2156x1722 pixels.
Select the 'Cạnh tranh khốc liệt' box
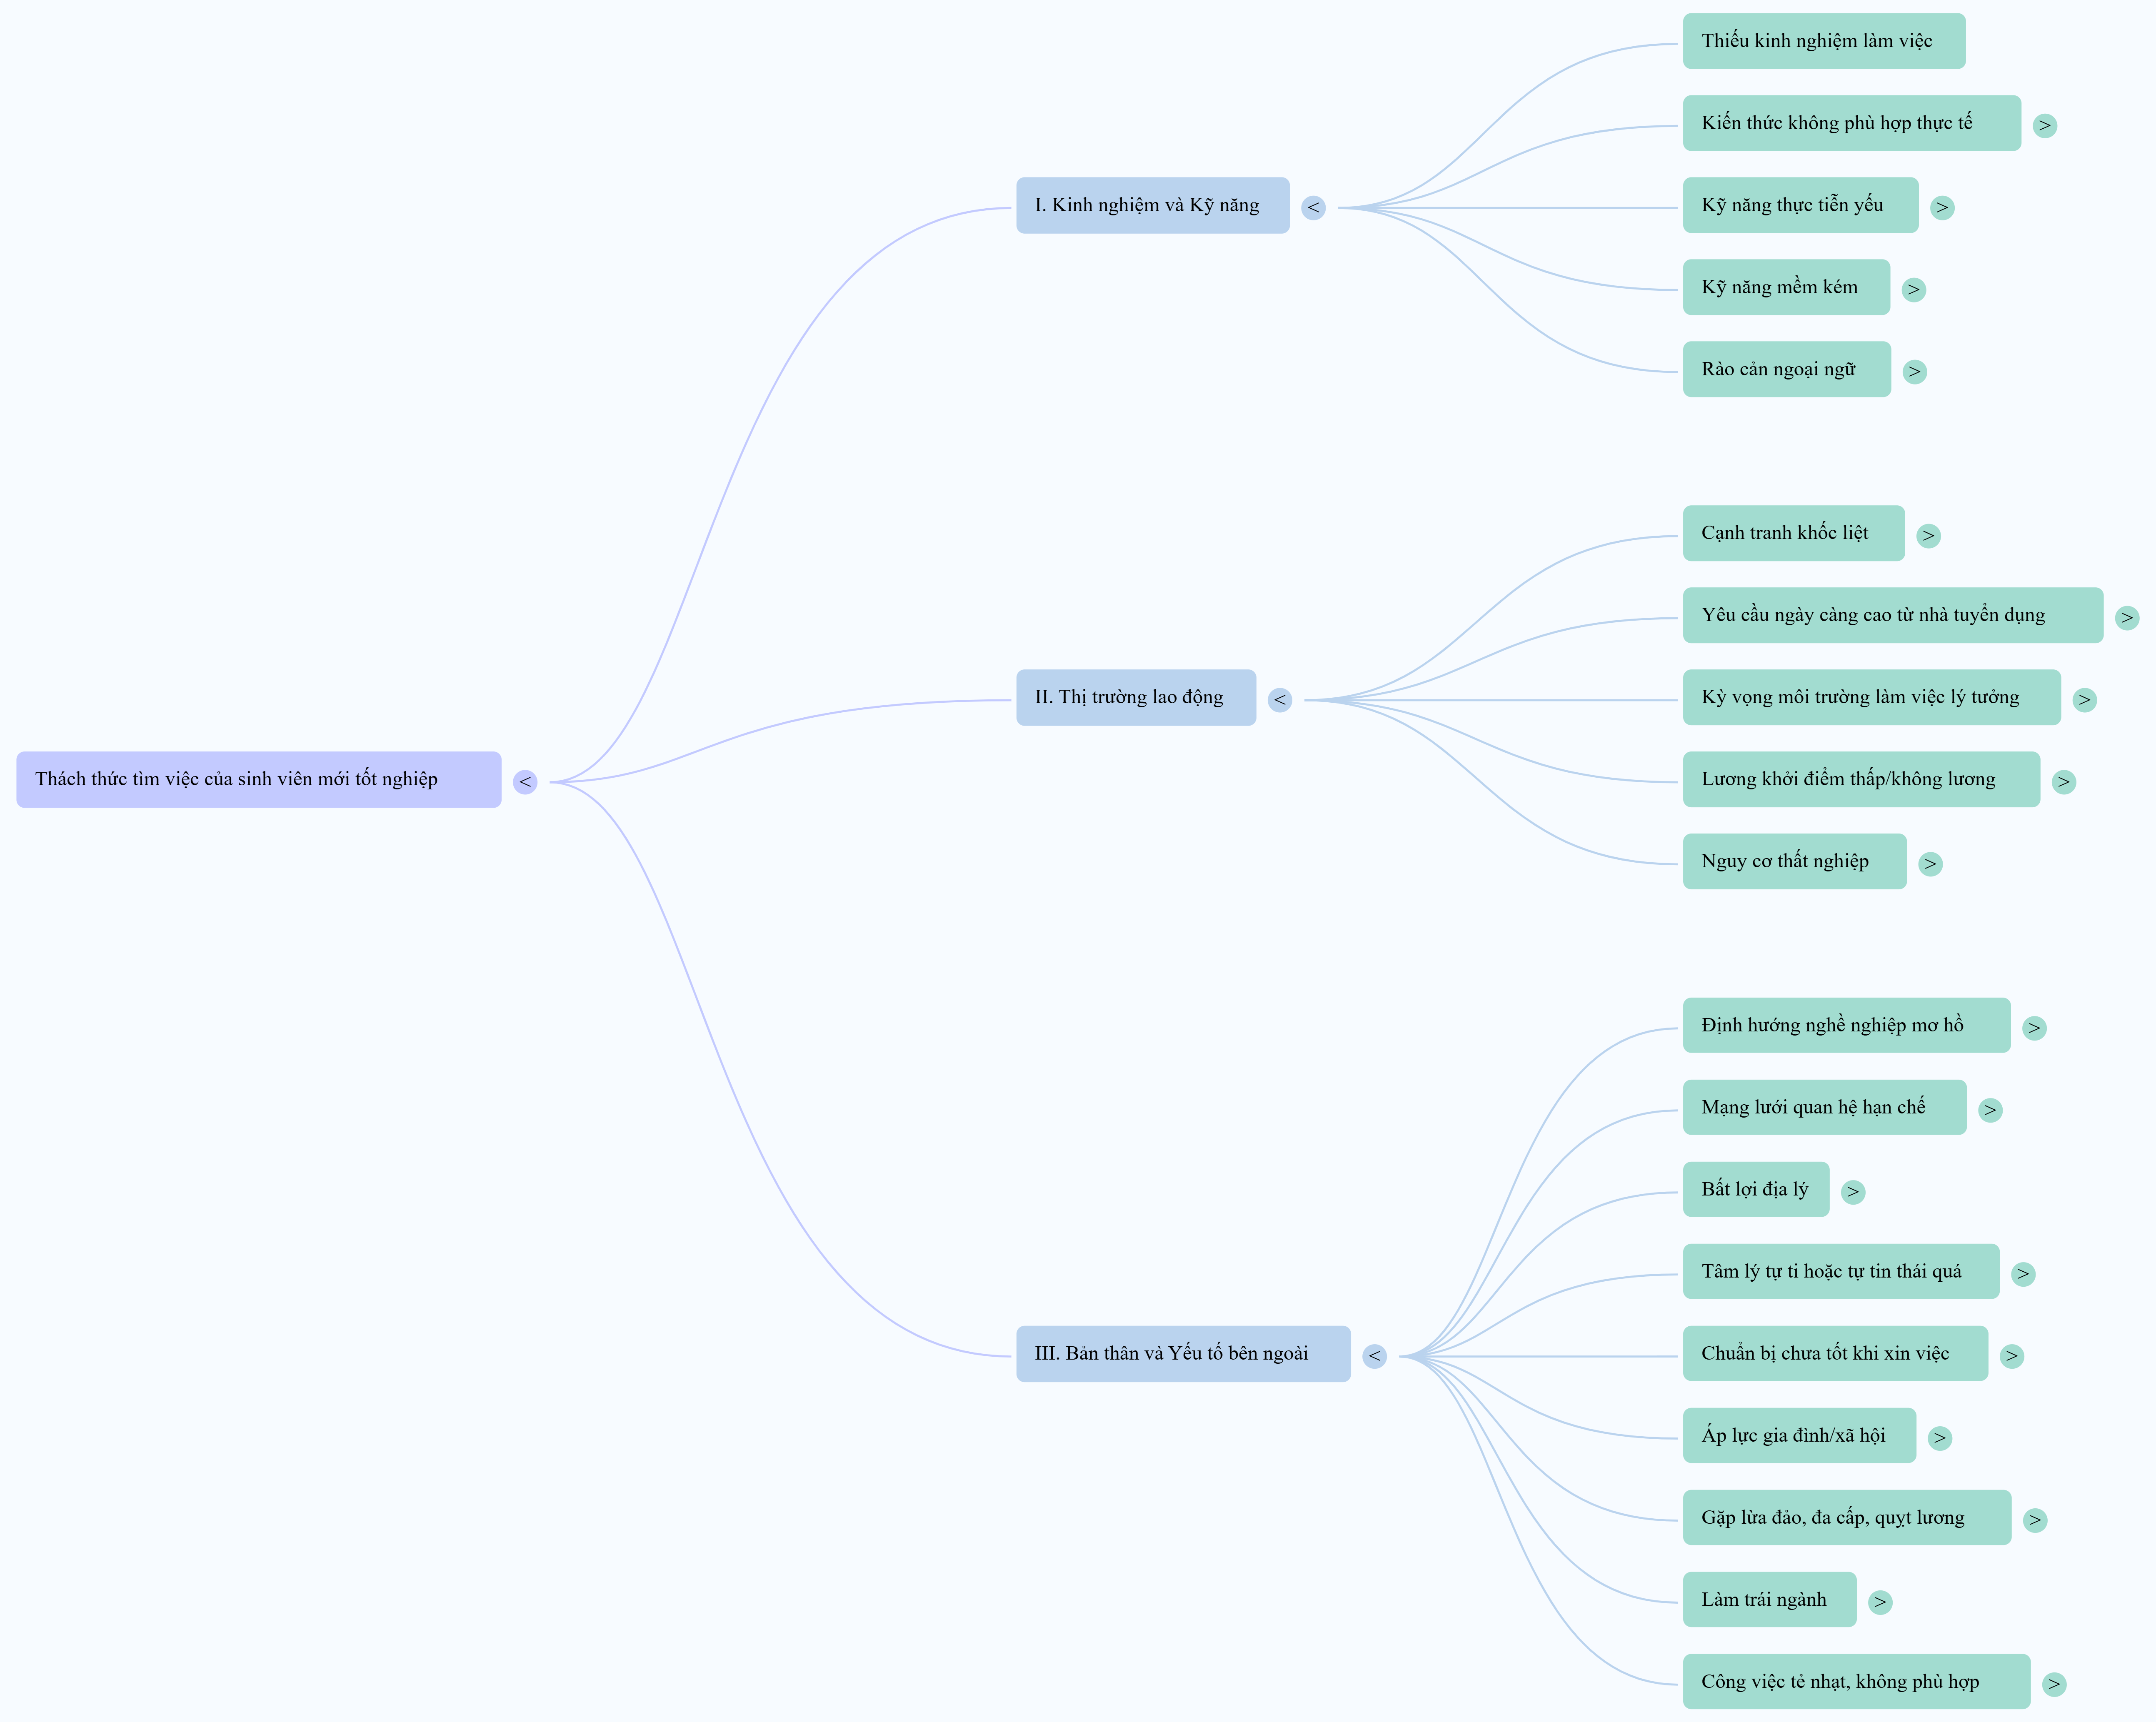click(x=1794, y=533)
